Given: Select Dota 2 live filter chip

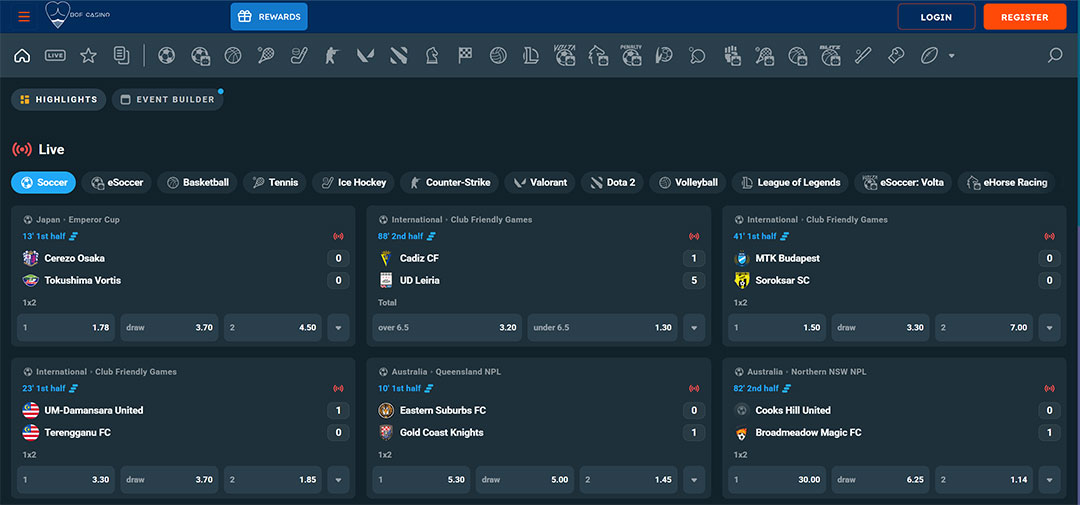Looking at the screenshot, I should click(x=612, y=183).
